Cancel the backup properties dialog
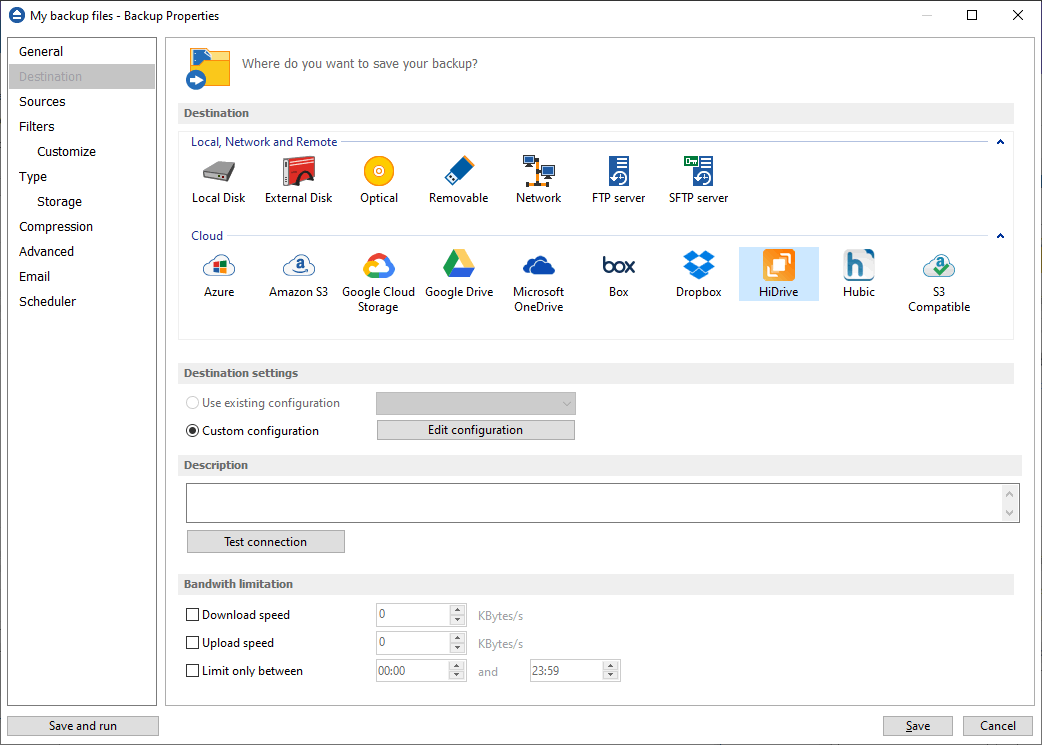 coord(997,726)
